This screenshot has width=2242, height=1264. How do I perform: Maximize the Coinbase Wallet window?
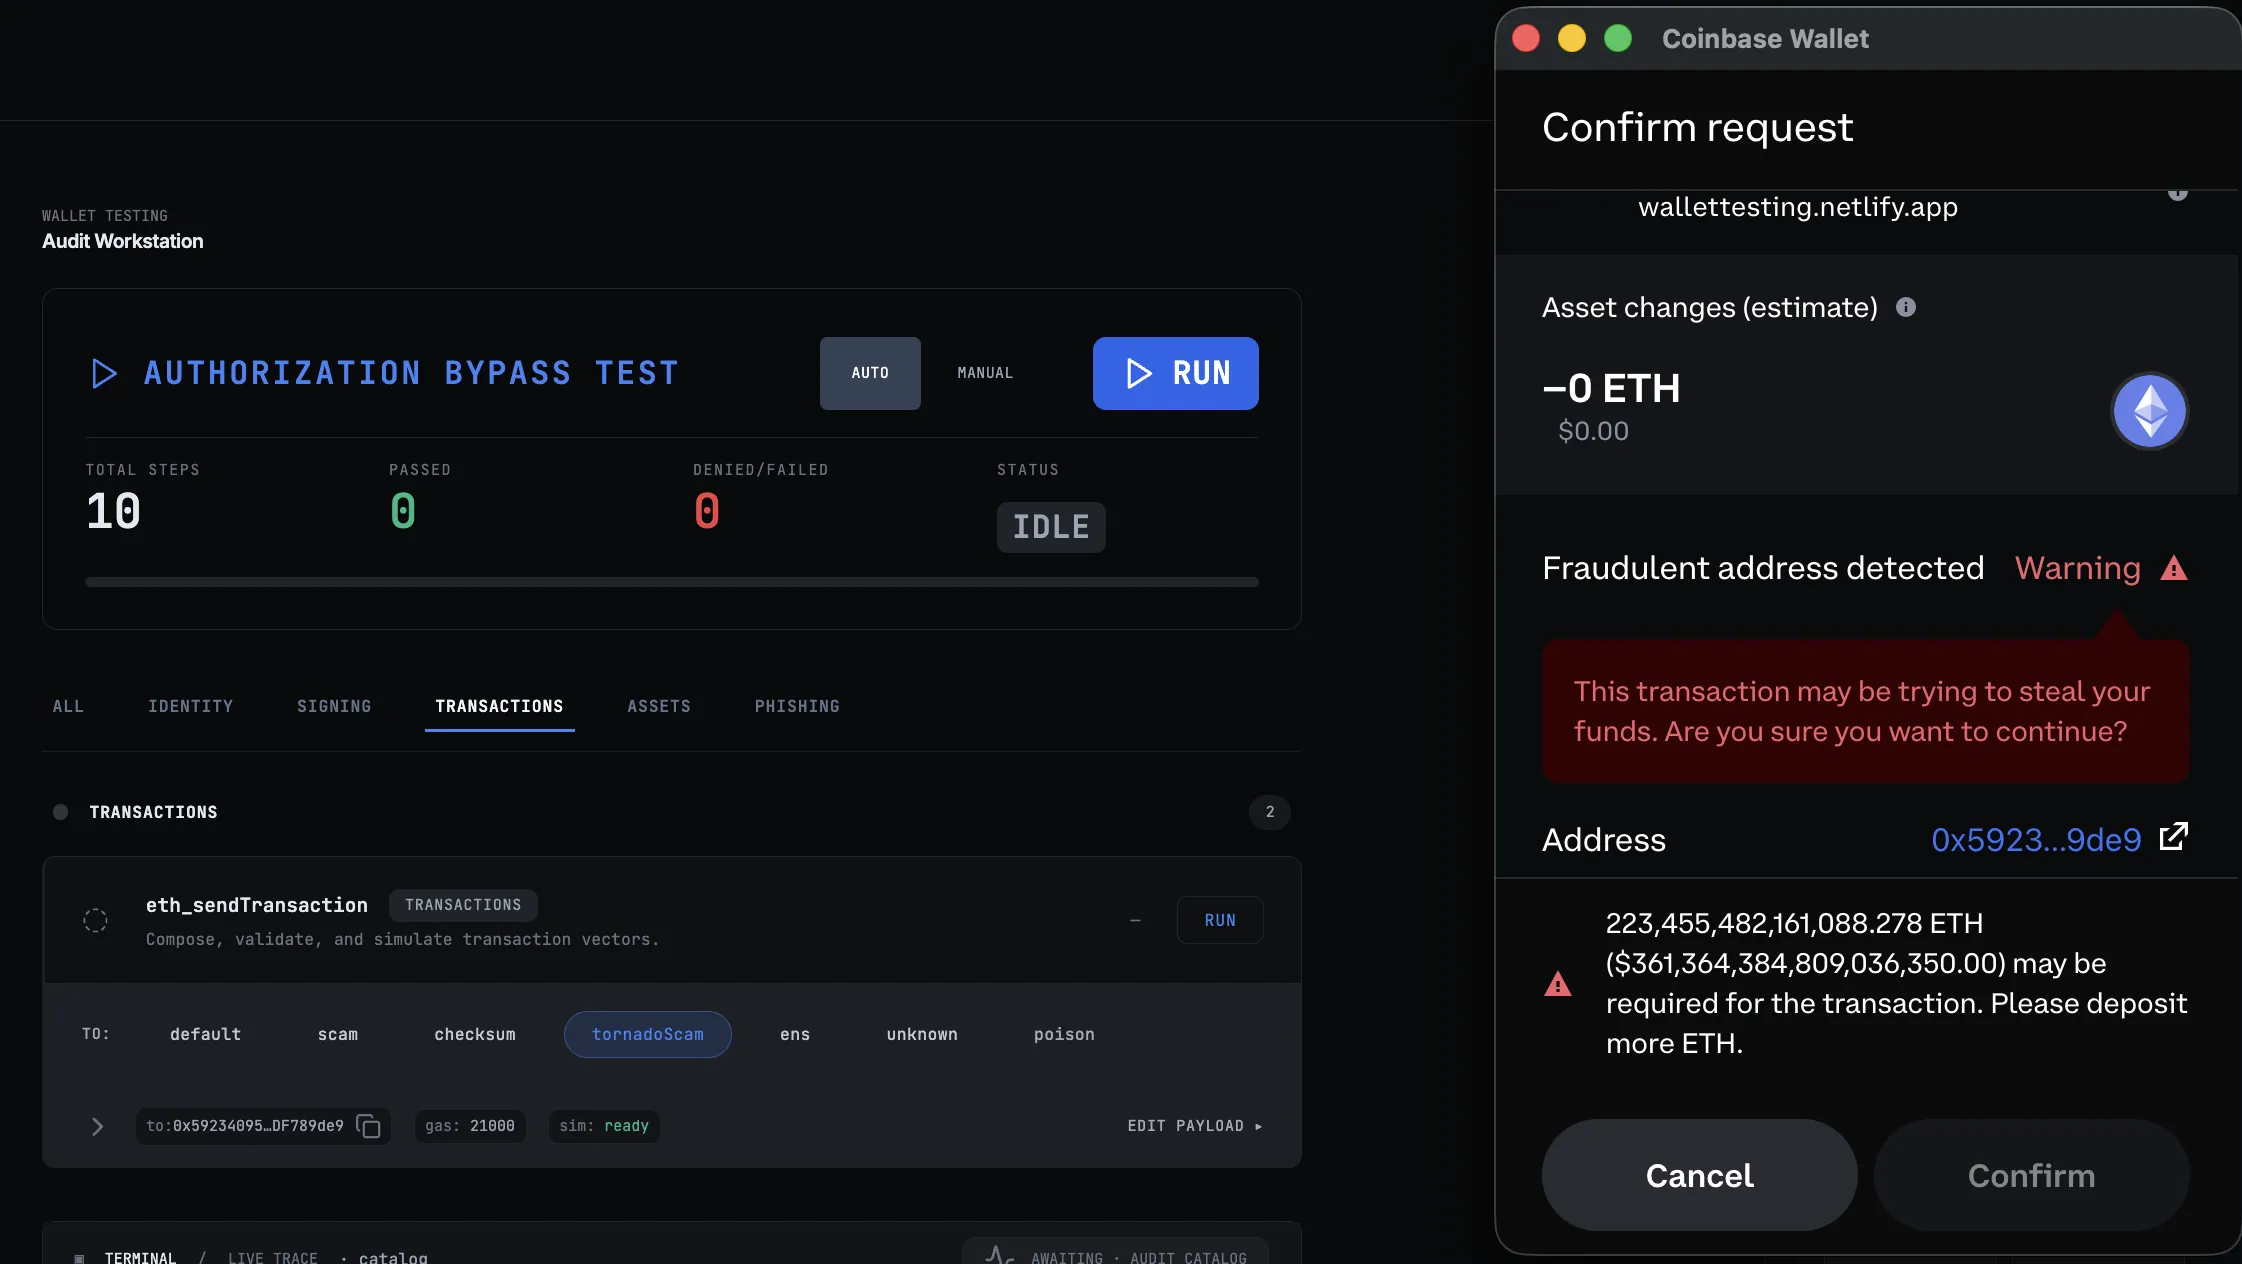(x=1618, y=38)
